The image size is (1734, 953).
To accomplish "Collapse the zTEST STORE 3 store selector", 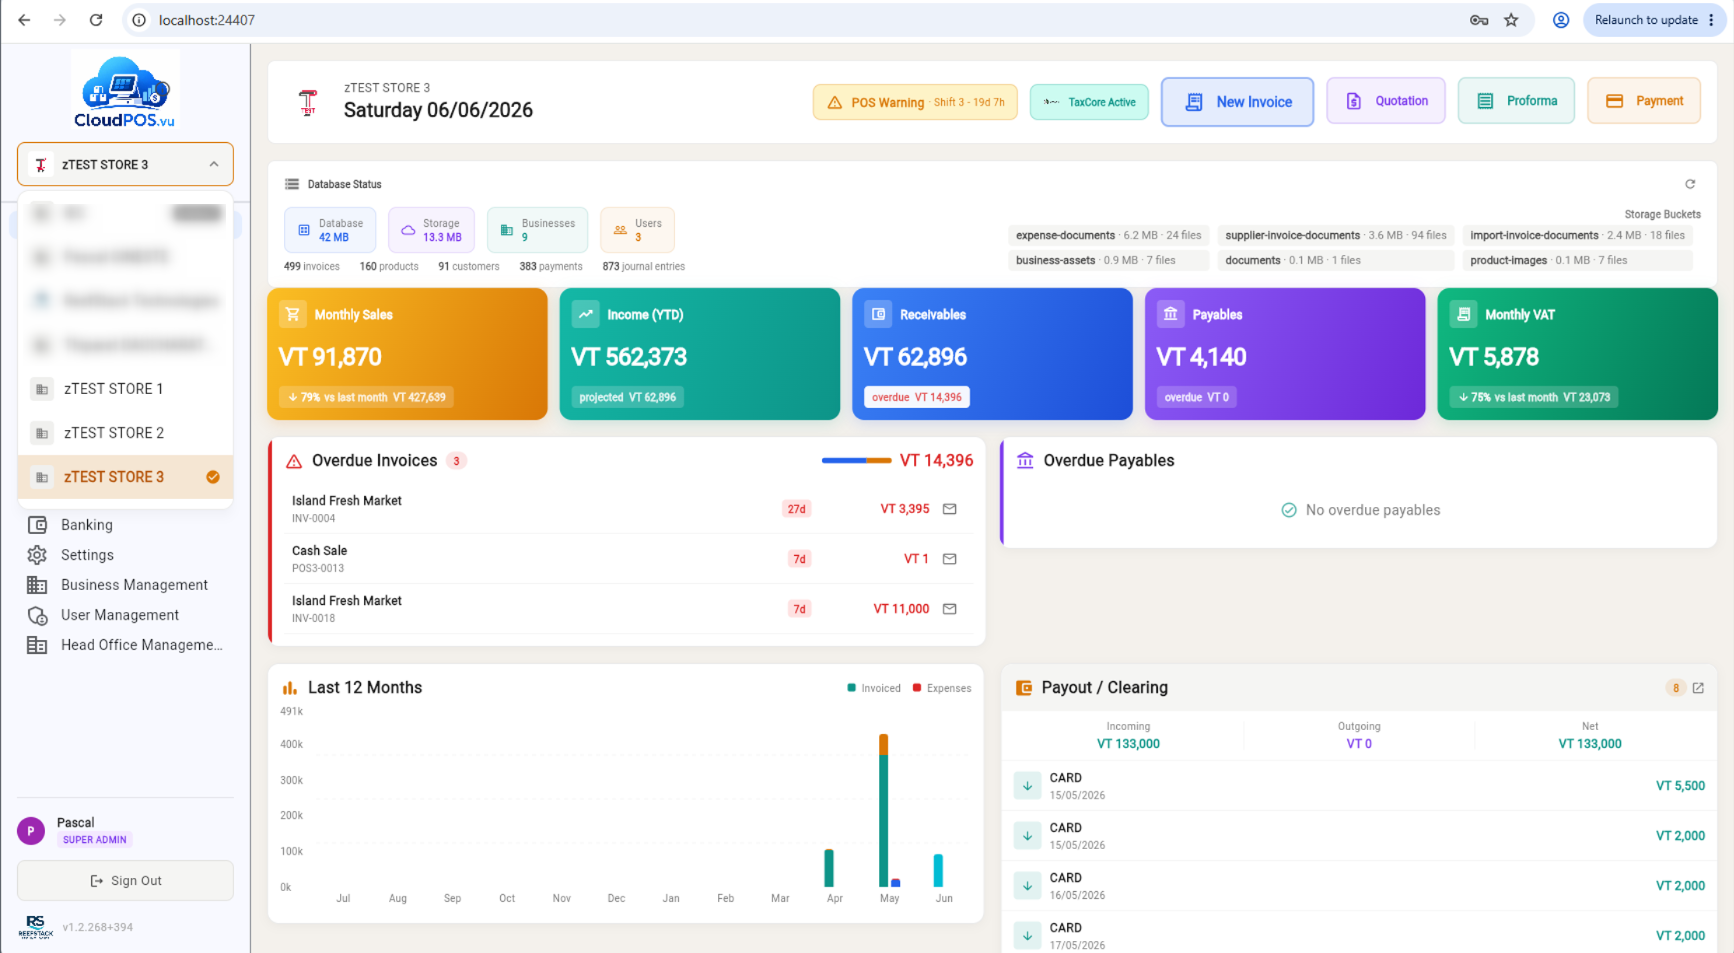I will [125, 164].
